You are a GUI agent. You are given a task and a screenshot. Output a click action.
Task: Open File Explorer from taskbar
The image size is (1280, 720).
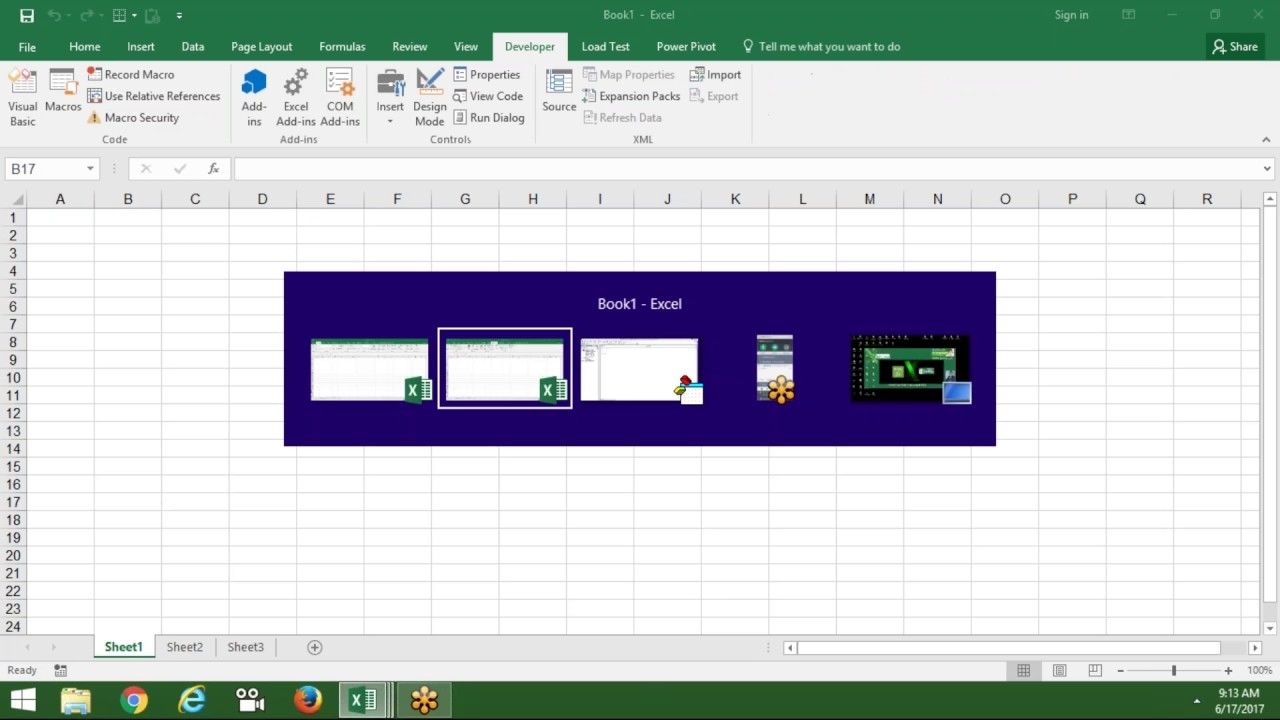tap(76, 701)
